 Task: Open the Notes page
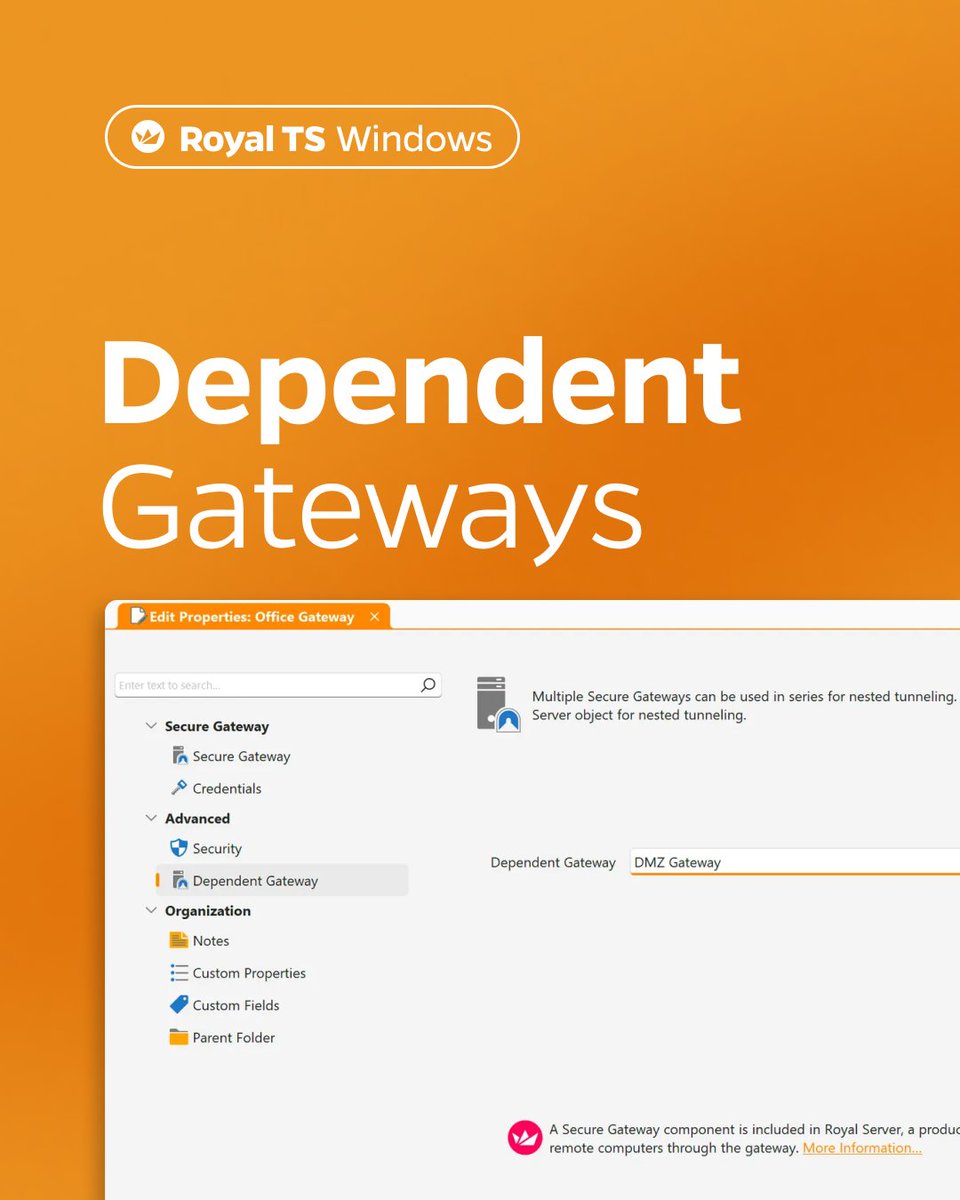(211, 941)
